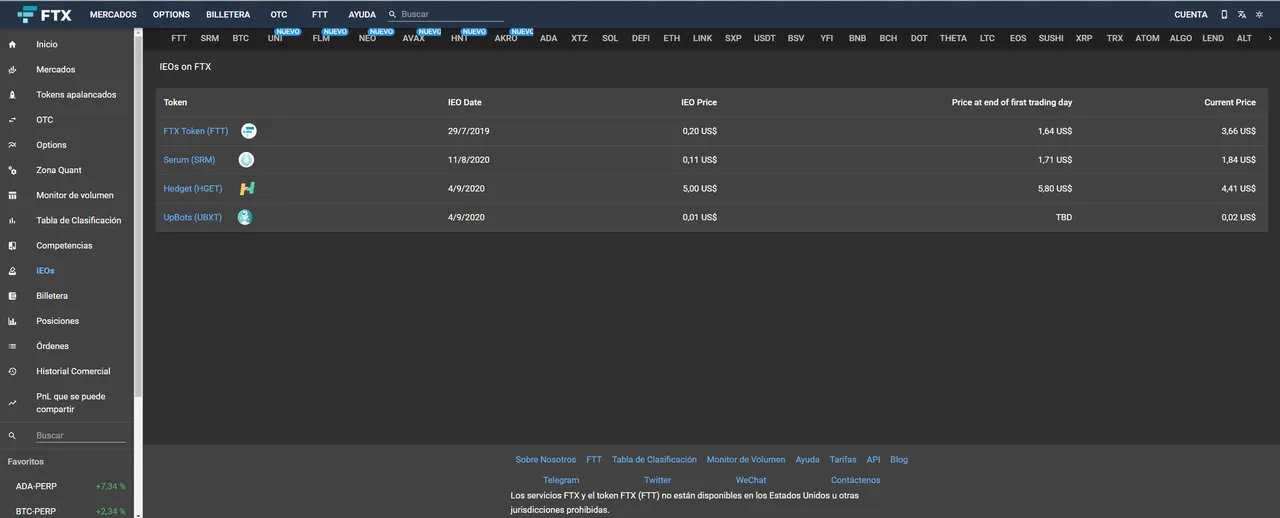
Task: Click the FTX logo
Action: pyautogui.click(x=45, y=14)
